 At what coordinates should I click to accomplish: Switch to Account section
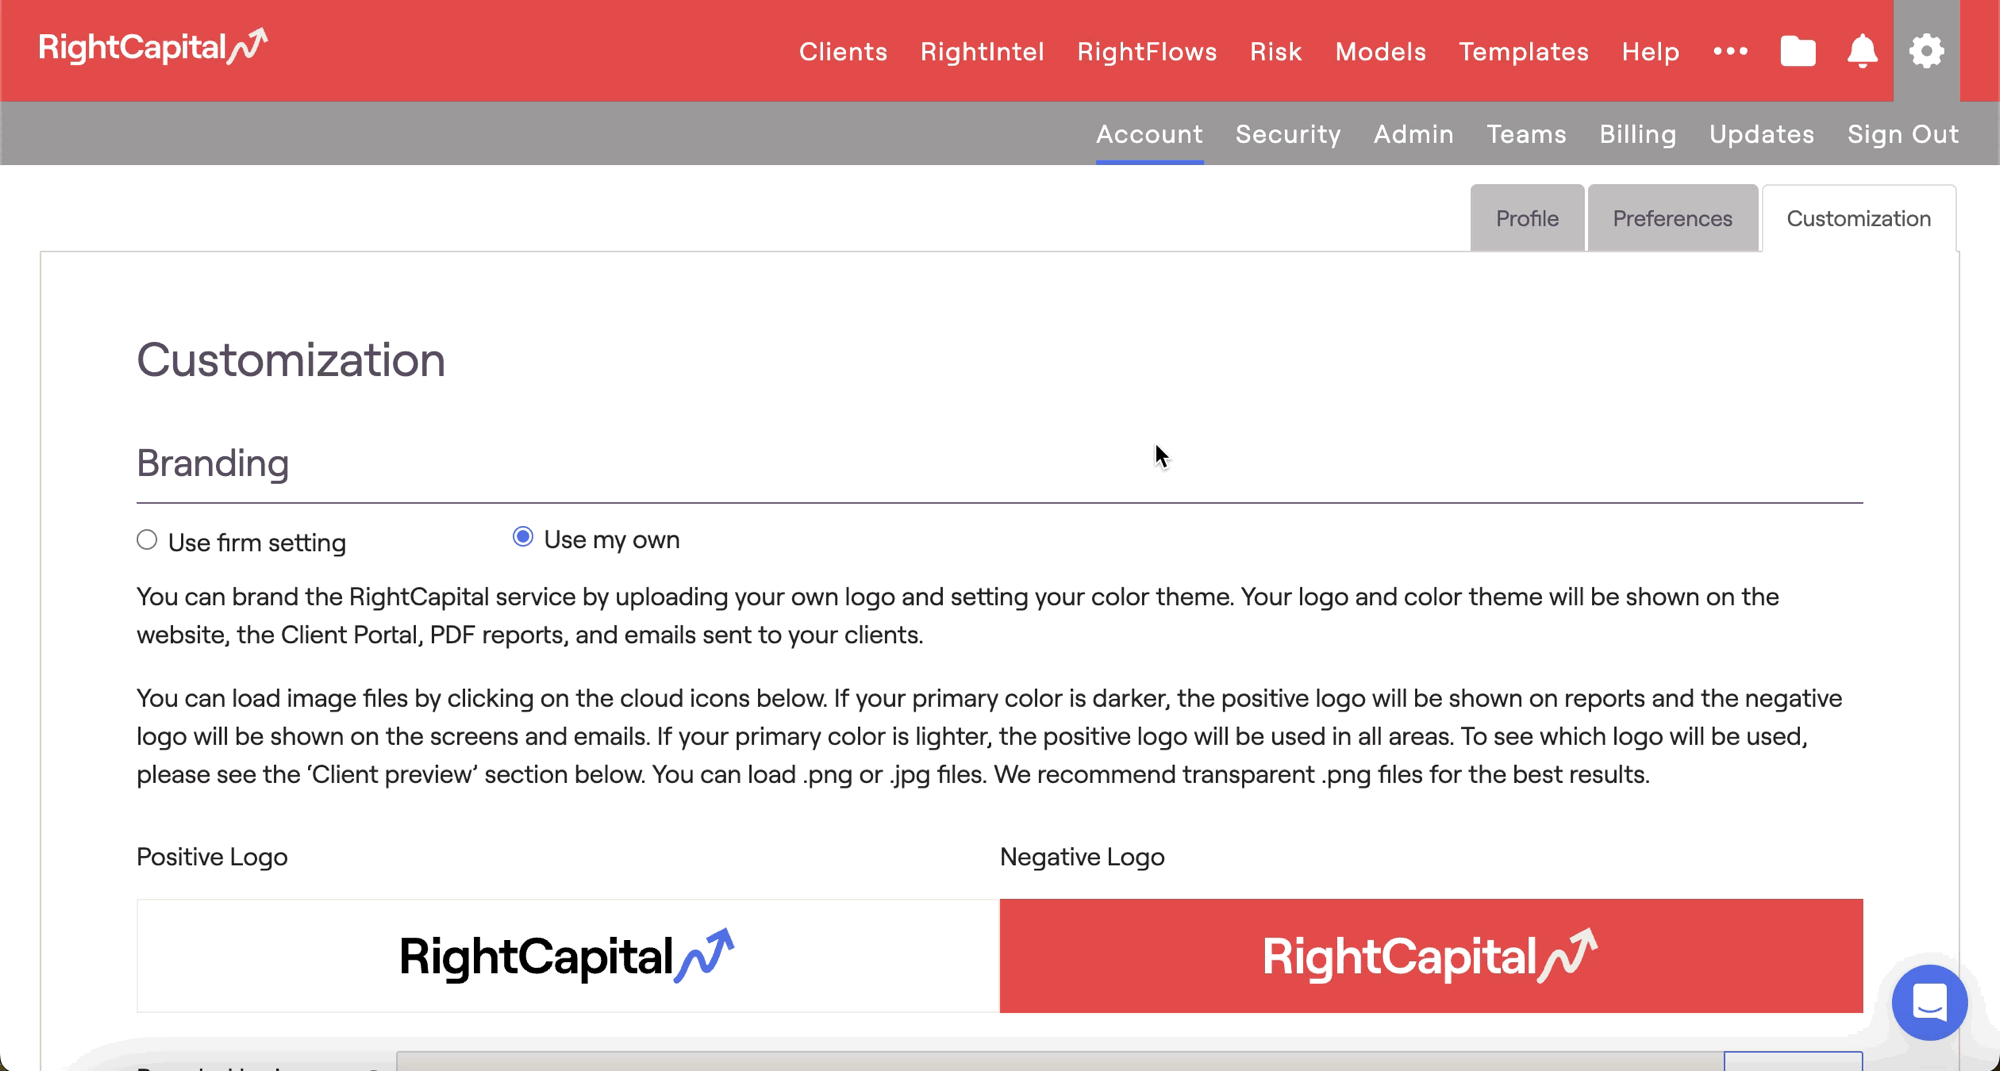click(1149, 134)
